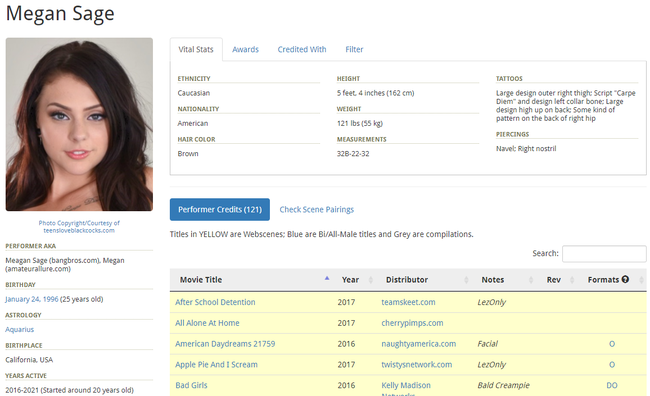Click the performer profile photo
Screen dimensions: 650x396
[79, 124]
